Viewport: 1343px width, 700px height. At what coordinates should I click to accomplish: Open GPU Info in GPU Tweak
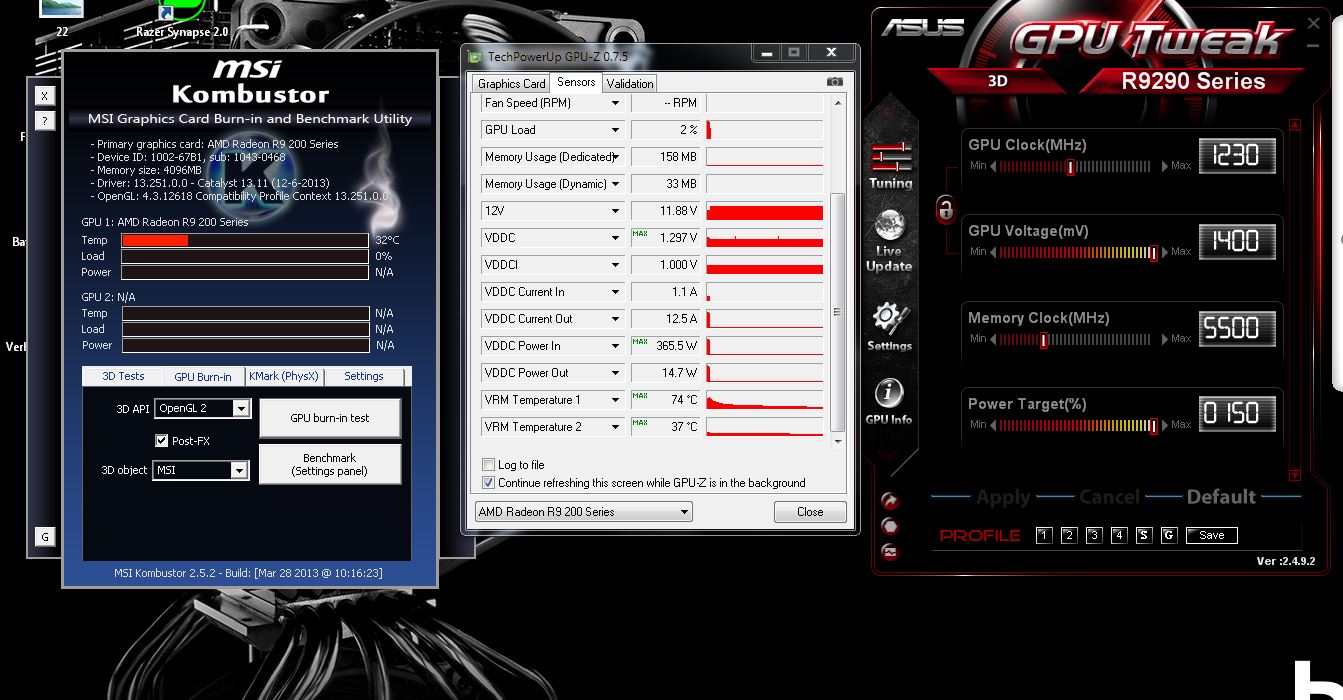click(x=889, y=402)
